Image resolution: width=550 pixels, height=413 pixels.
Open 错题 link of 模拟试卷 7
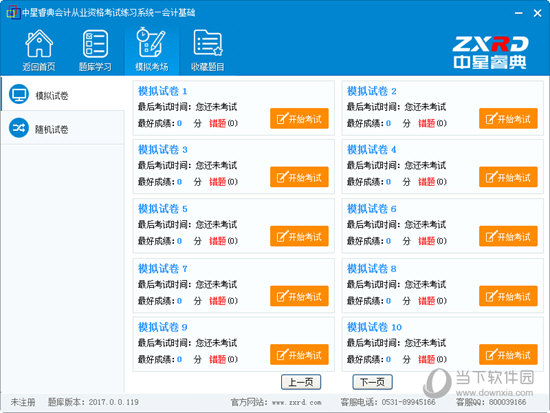tap(217, 301)
